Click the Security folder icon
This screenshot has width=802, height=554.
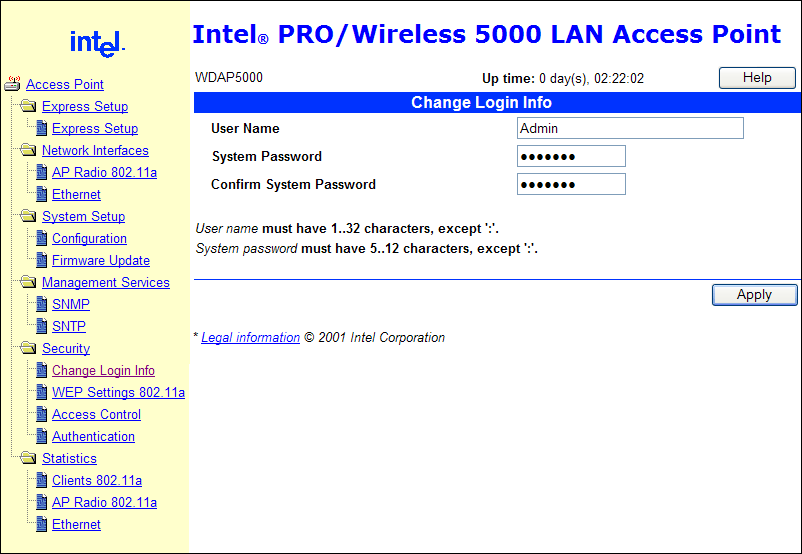[x=28, y=348]
